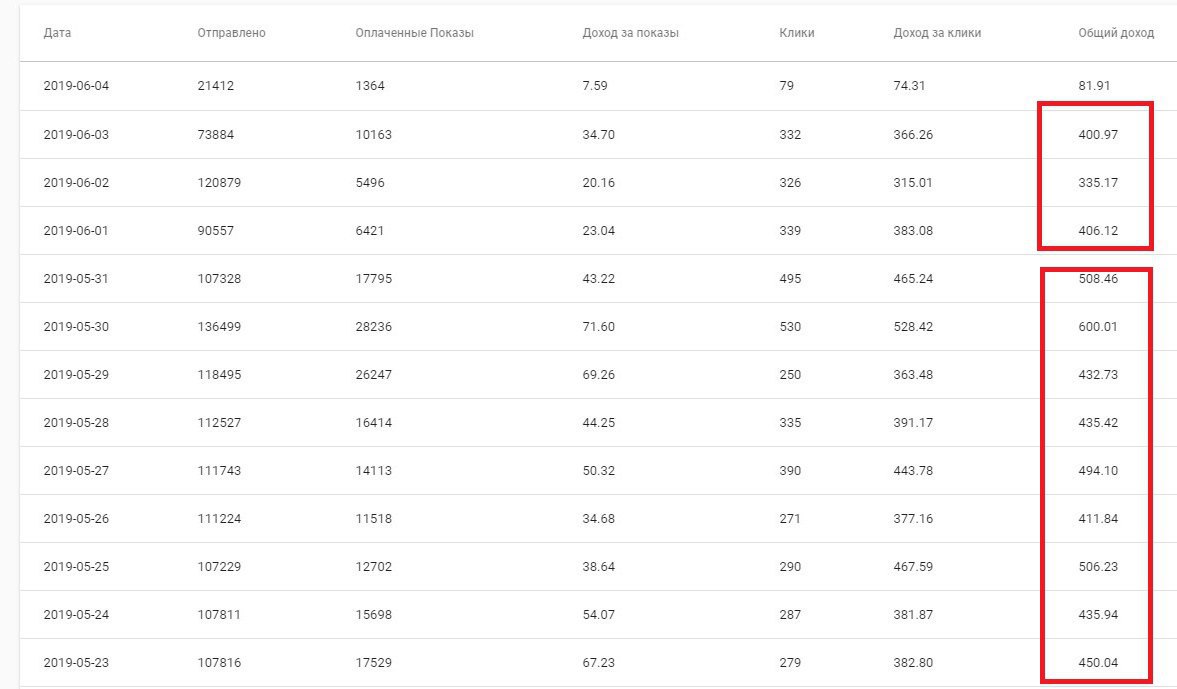Viewport: 1177px width, 689px height.
Task: Click the Доход за клики header
Action: [937, 33]
